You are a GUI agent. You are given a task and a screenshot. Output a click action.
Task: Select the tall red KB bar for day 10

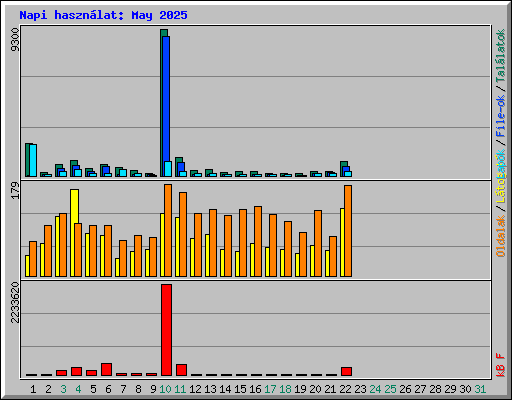166,330
